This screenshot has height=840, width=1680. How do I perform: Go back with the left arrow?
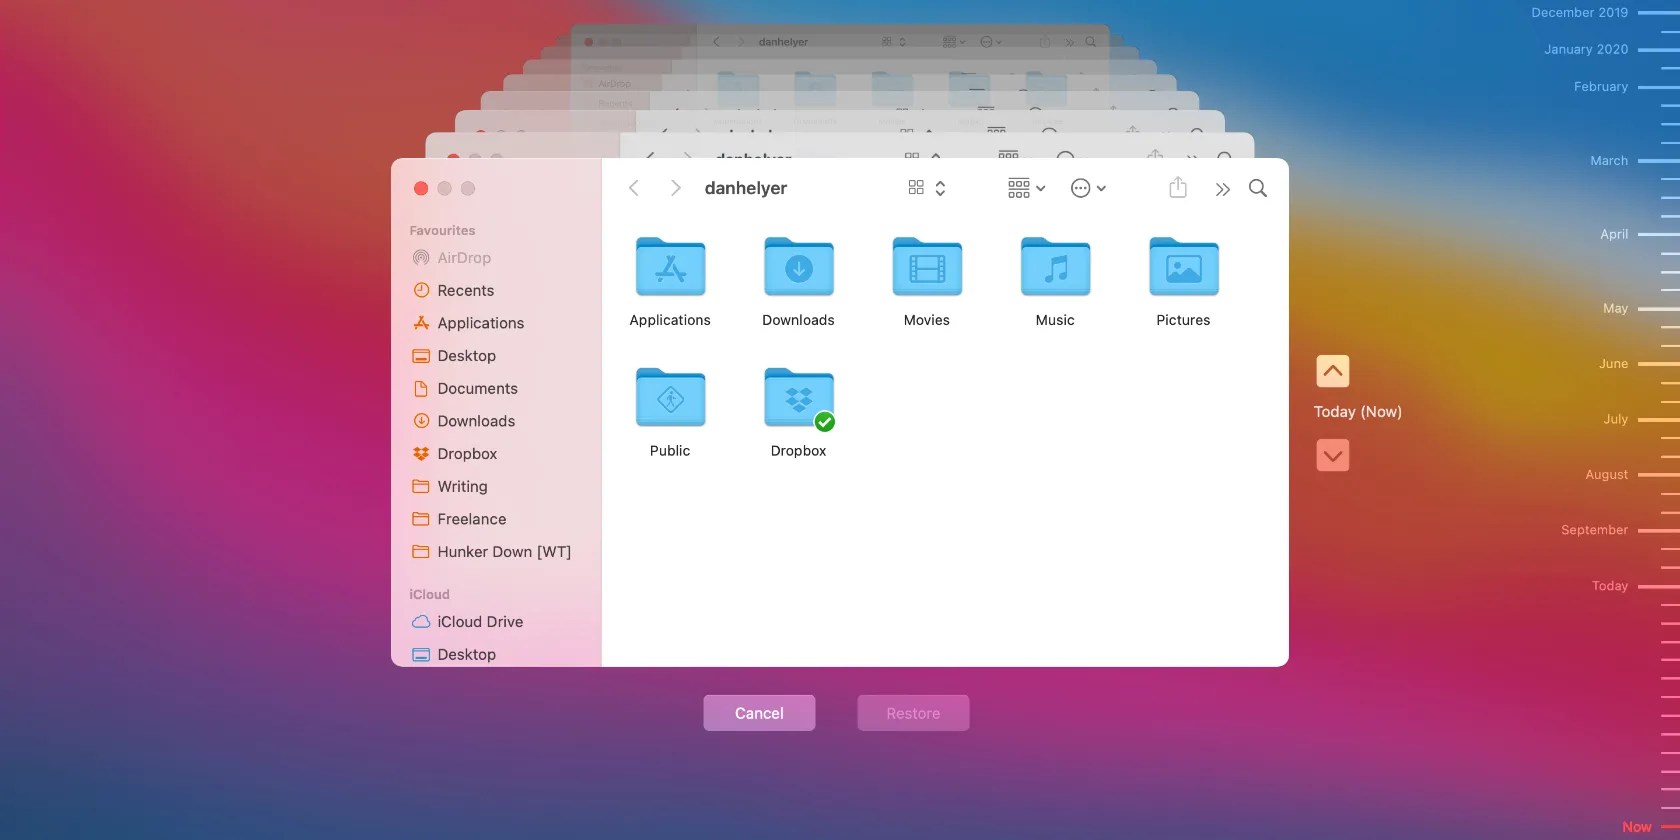click(633, 188)
